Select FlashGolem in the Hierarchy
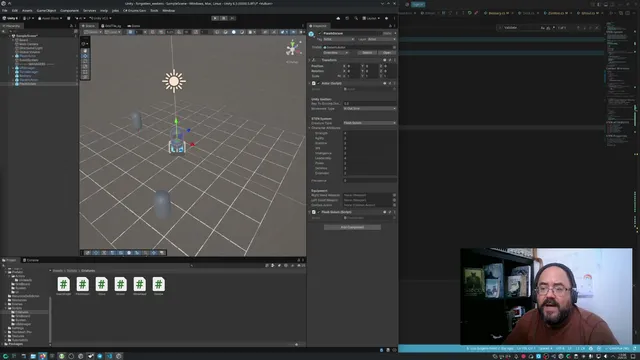The width and height of the screenshot is (640, 360). (x=28, y=84)
